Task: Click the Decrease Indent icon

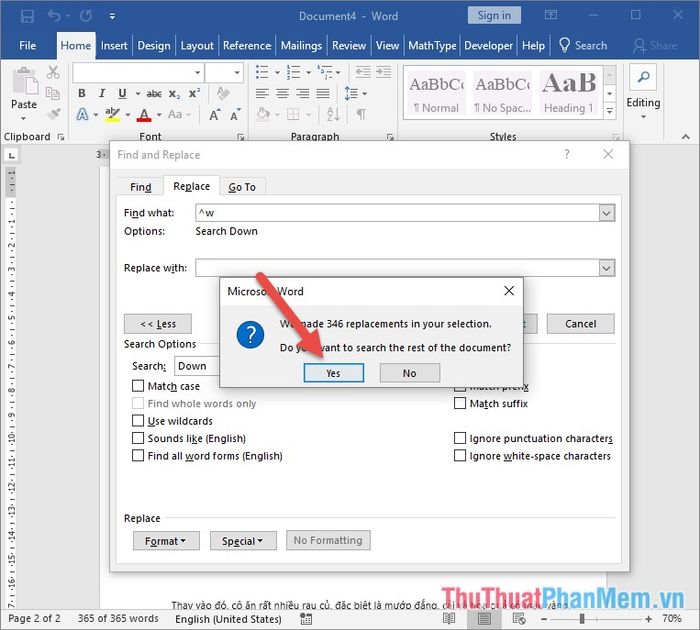Action: (363, 72)
